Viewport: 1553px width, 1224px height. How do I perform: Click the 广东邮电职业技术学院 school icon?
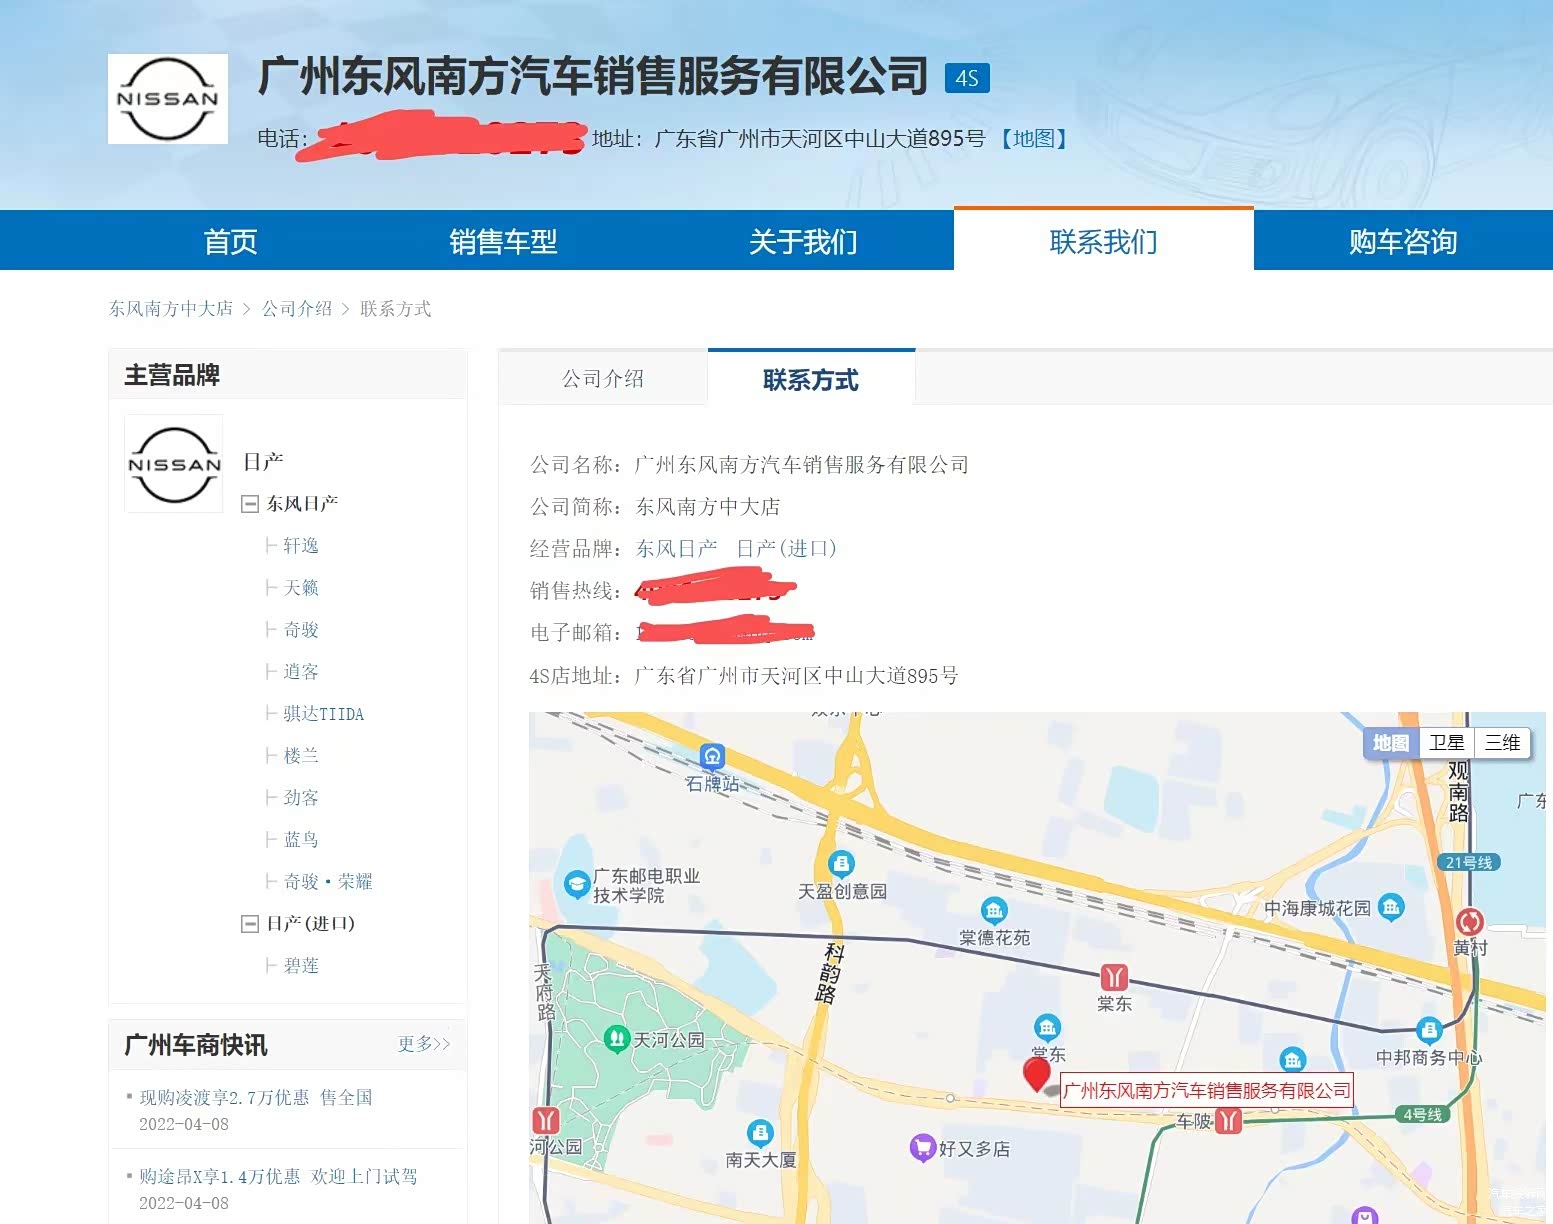576,884
